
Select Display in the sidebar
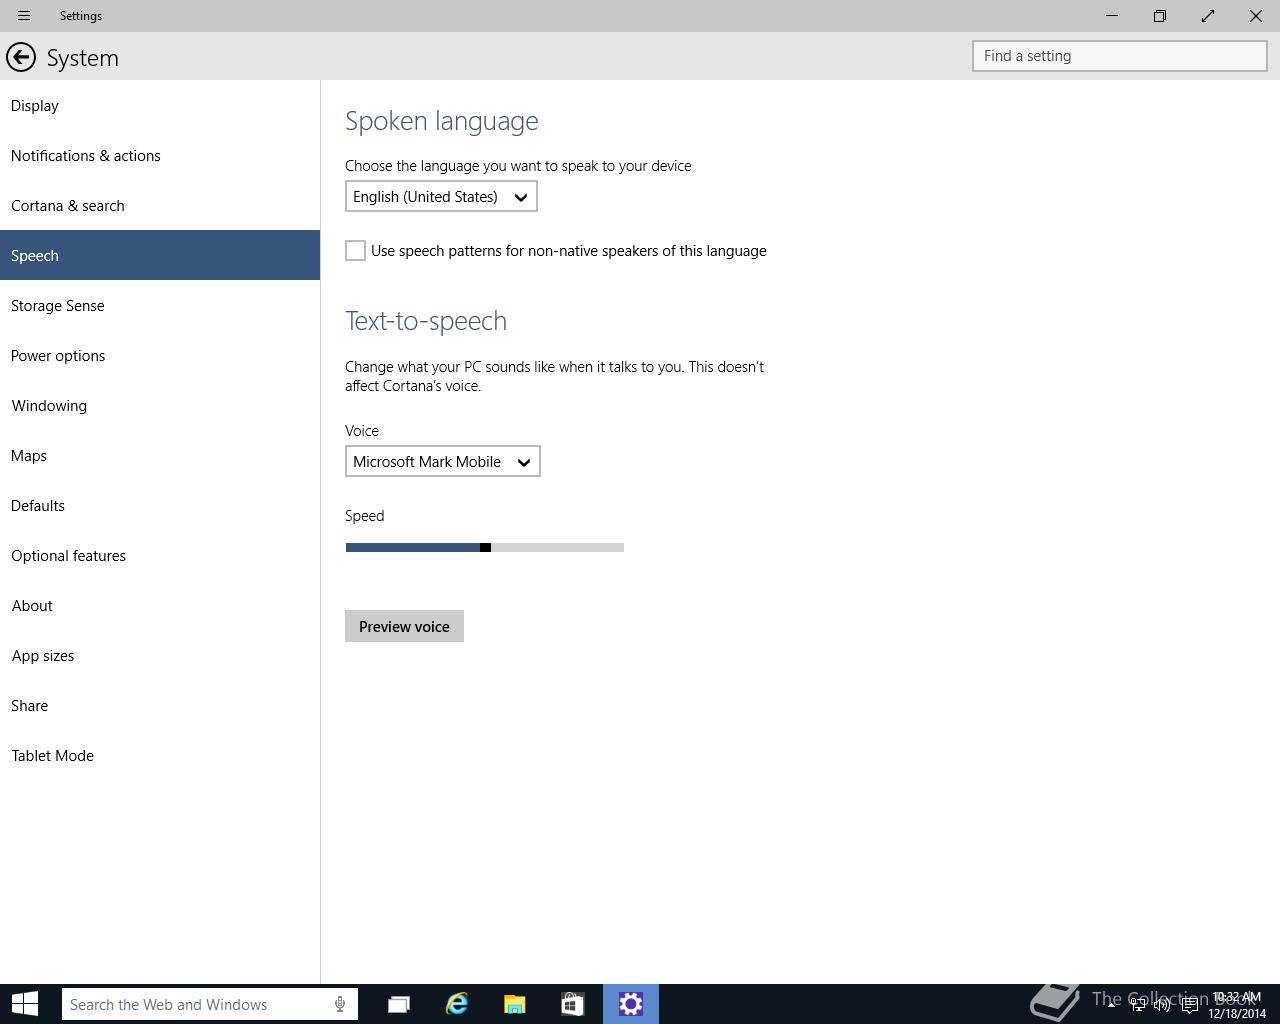[160, 105]
